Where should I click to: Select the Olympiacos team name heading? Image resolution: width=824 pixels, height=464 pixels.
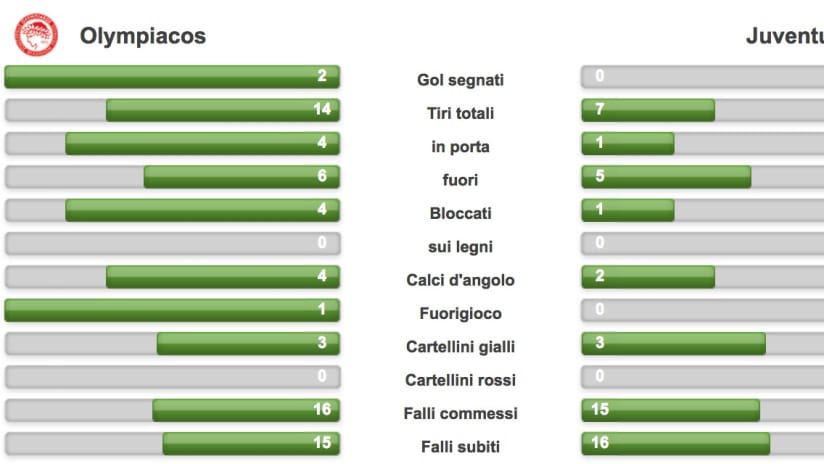(x=143, y=36)
